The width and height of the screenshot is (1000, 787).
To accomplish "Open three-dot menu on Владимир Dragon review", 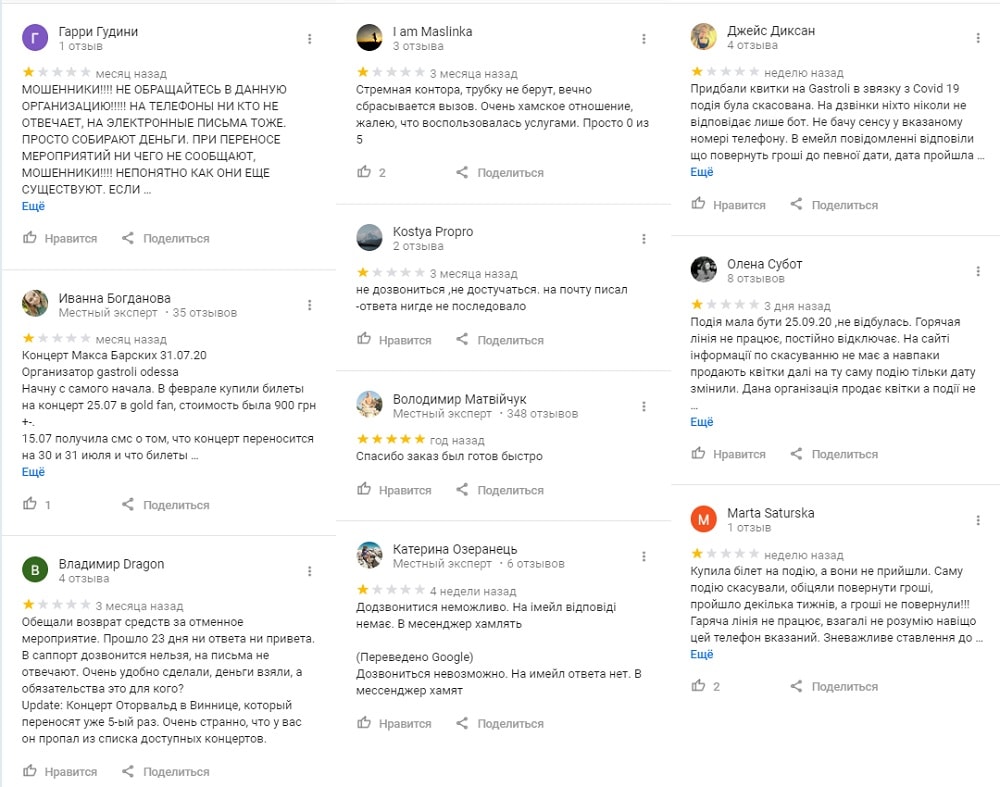I will pyautogui.click(x=310, y=571).
